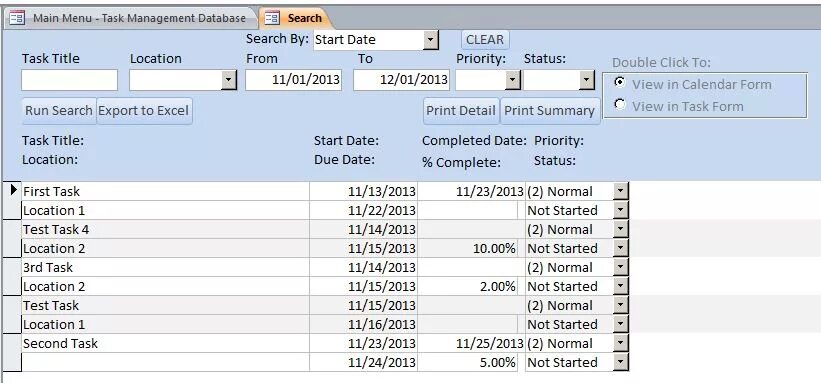Image resolution: width=821 pixels, height=383 pixels.
Task: Open the Priority filter dropdown
Action: pyautogui.click(x=513, y=80)
